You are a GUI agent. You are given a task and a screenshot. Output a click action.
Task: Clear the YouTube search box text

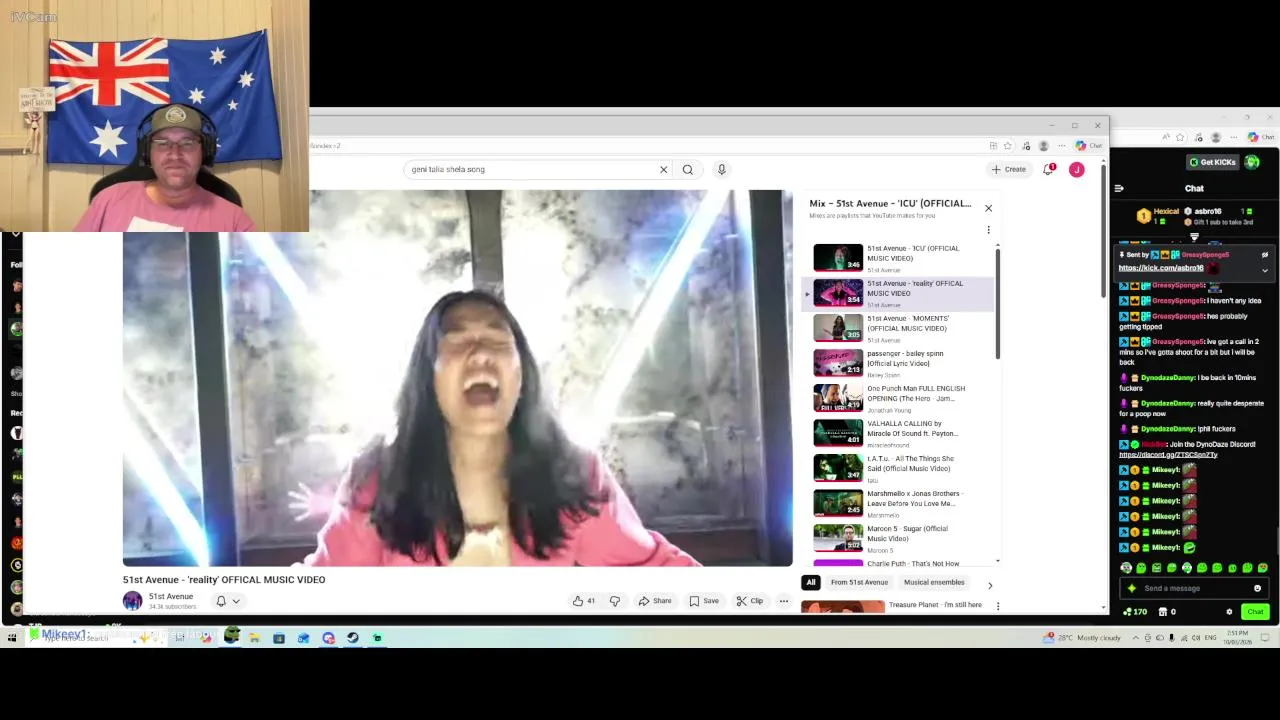click(663, 169)
